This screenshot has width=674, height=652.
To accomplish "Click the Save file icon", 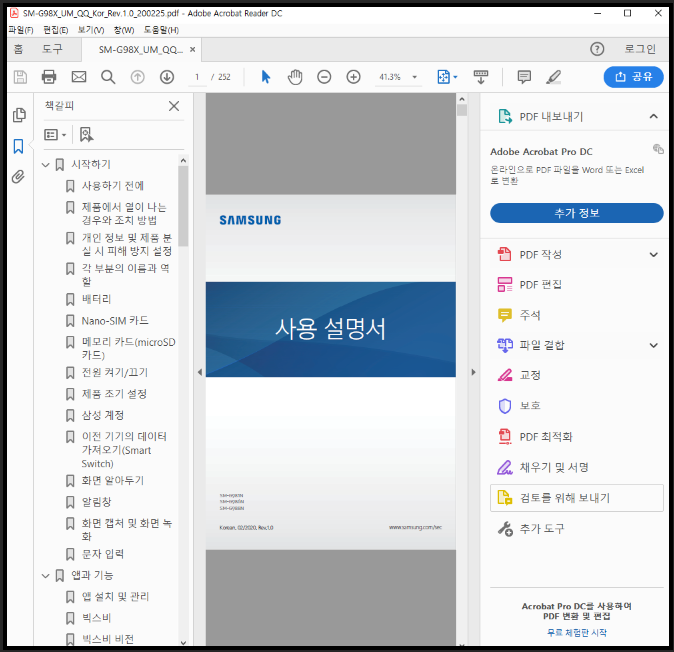I will pos(20,77).
